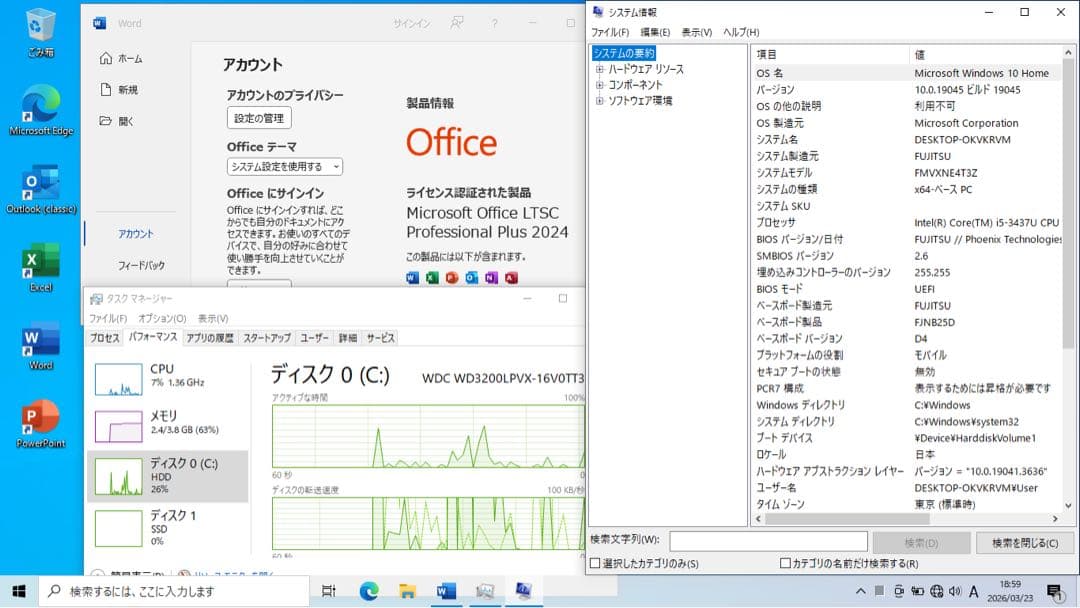
Task: Click the Word help question mark icon
Action: click(495, 23)
